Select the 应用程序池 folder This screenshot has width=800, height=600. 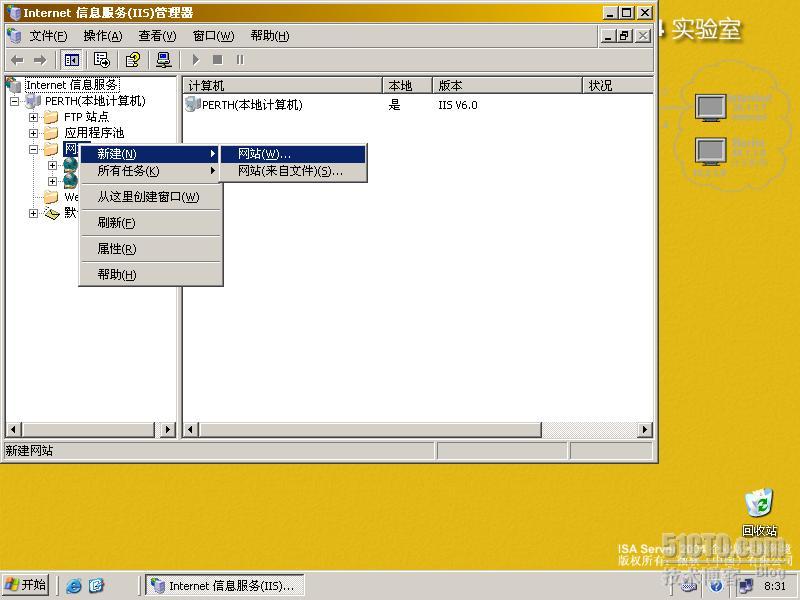coord(94,133)
